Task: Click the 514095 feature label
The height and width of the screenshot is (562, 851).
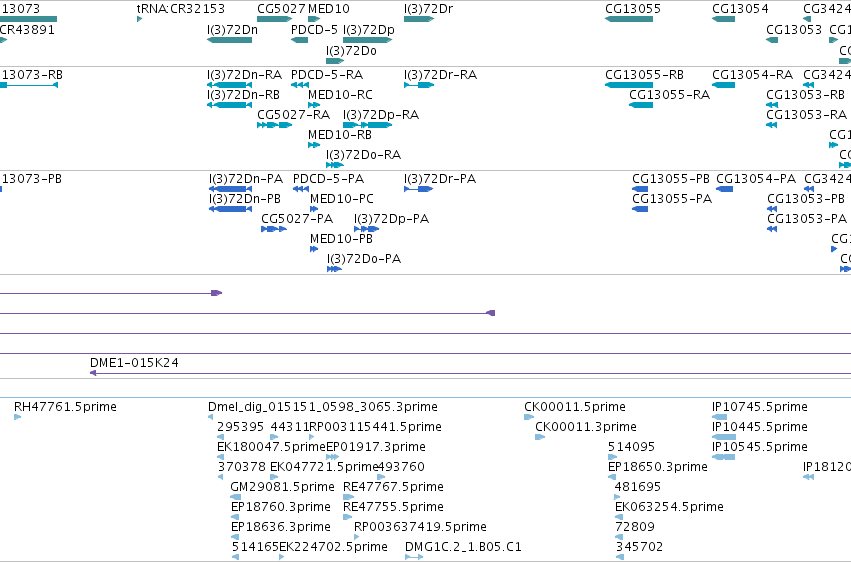Action: [x=631, y=447]
